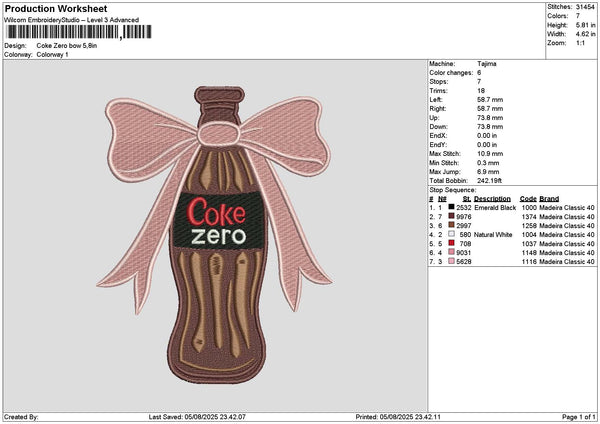600x424 pixels.
Task: Click thread code 1116
Action: tap(529, 261)
